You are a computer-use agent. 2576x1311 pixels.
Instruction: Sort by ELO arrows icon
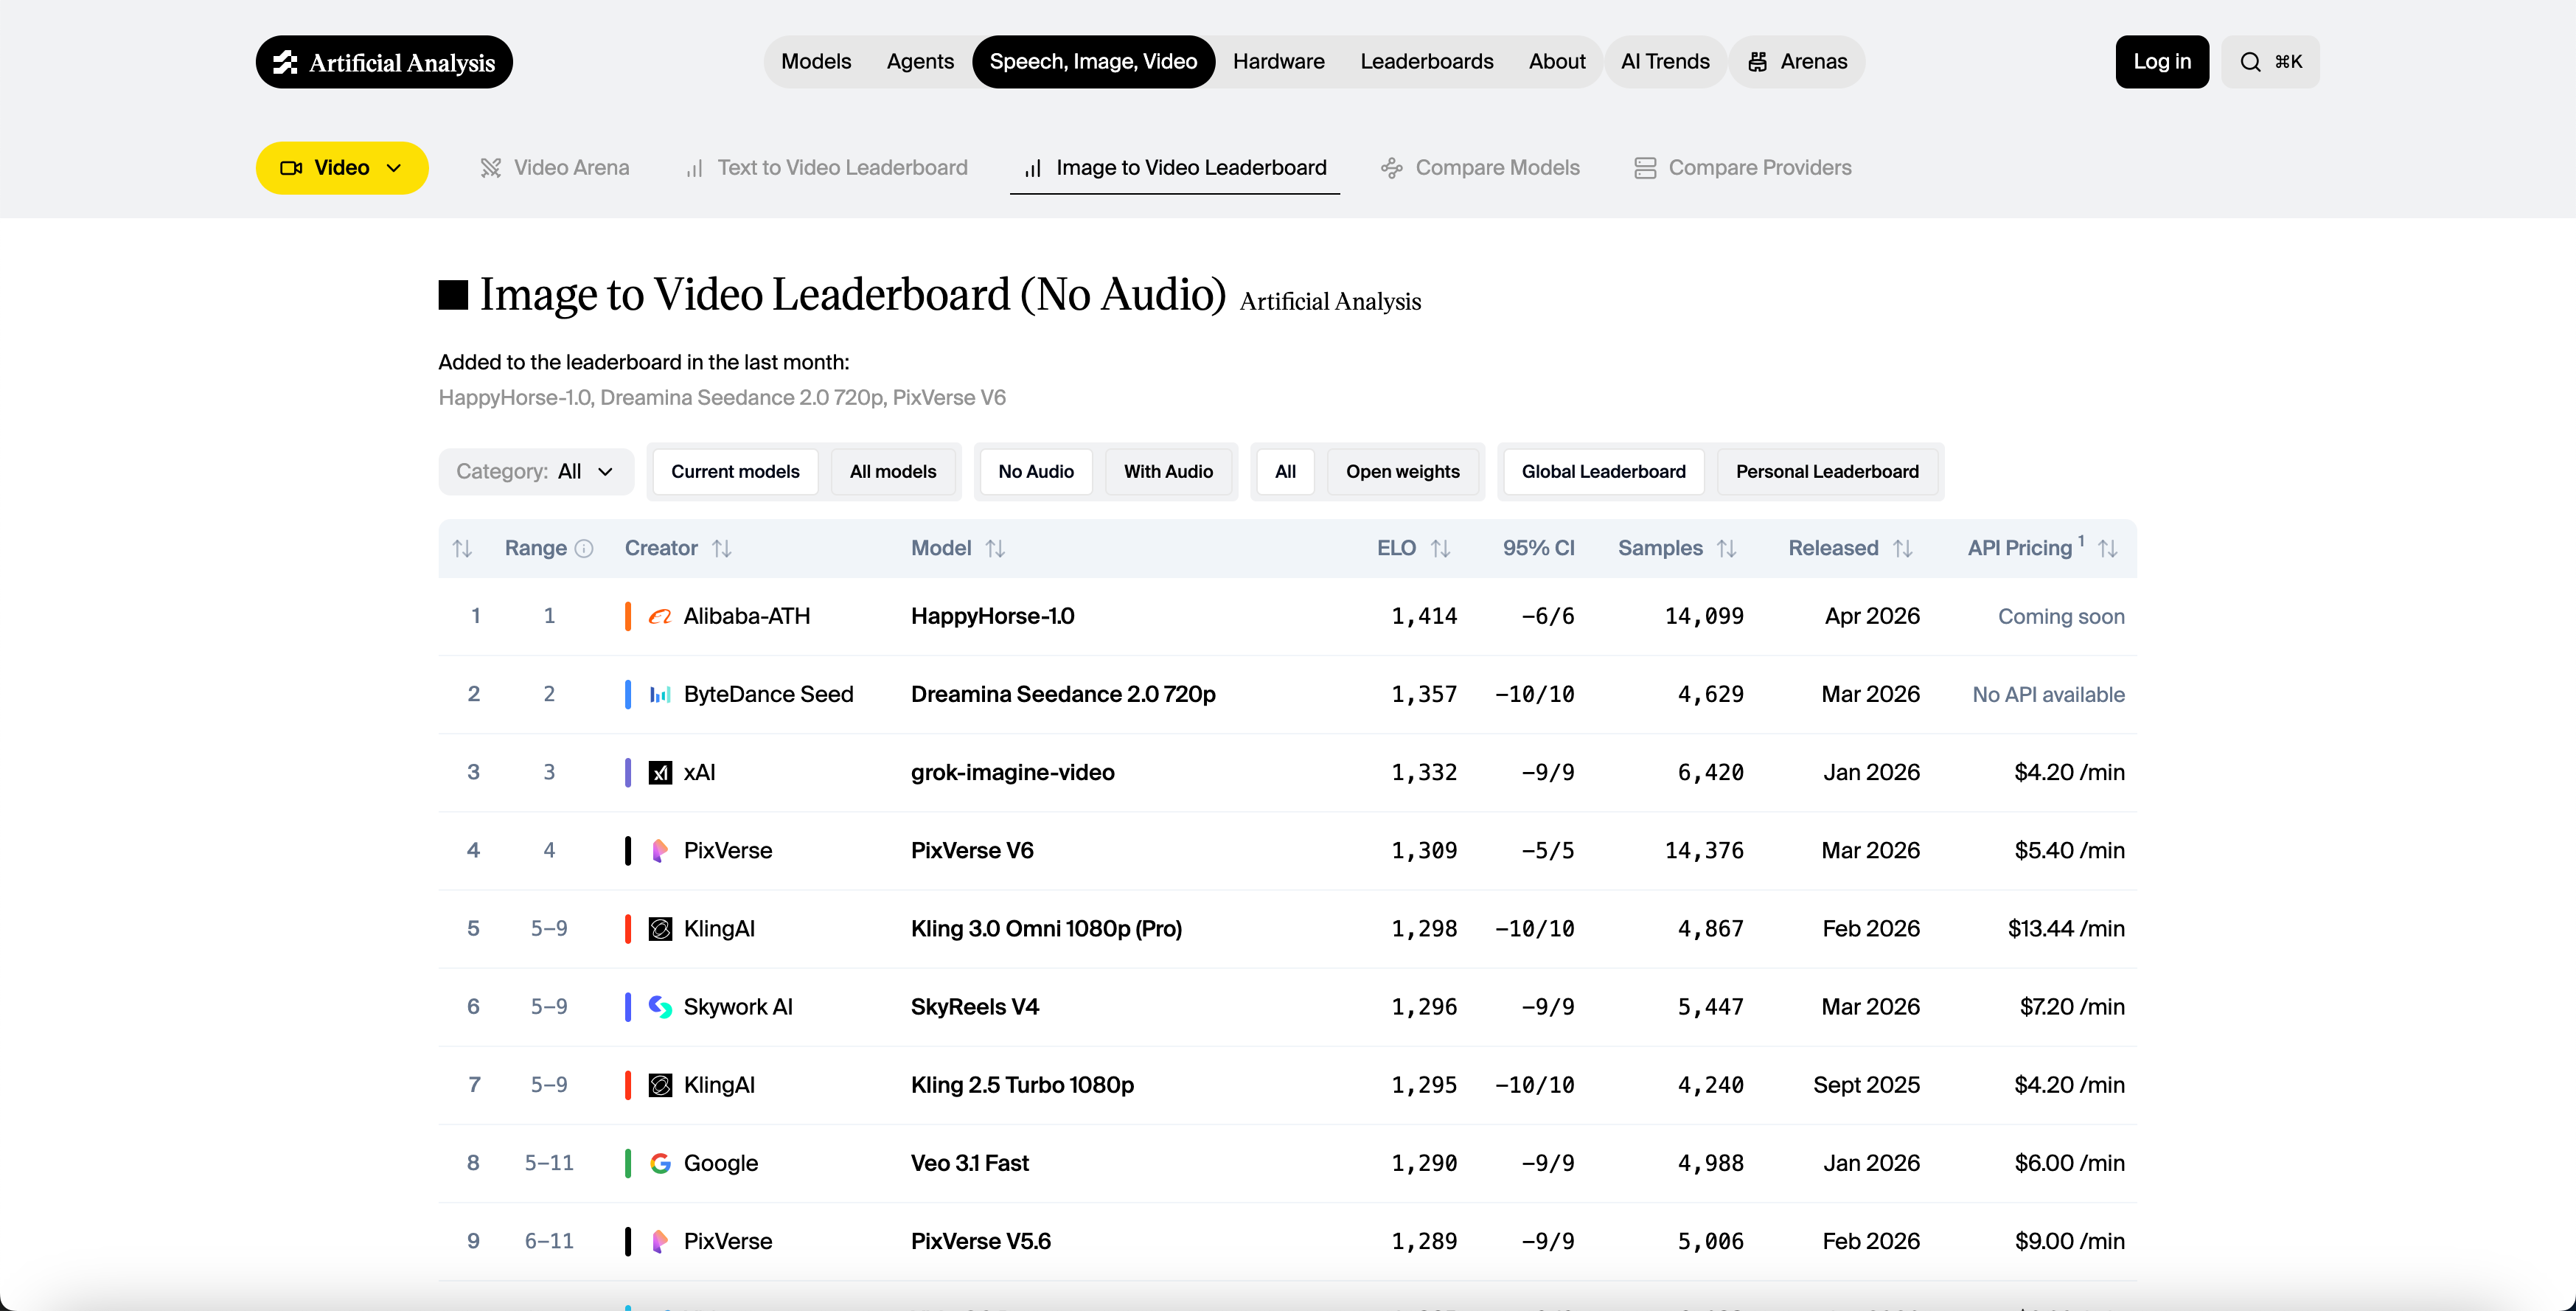pyautogui.click(x=1440, y=548)
